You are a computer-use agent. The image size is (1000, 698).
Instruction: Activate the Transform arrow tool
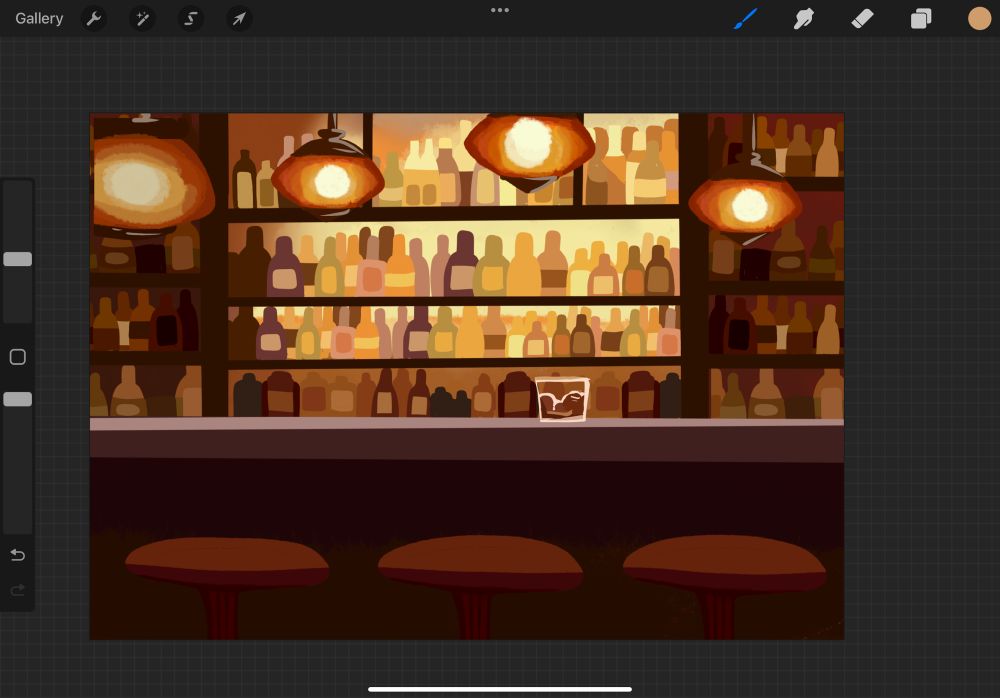click(x=239, y=19)
